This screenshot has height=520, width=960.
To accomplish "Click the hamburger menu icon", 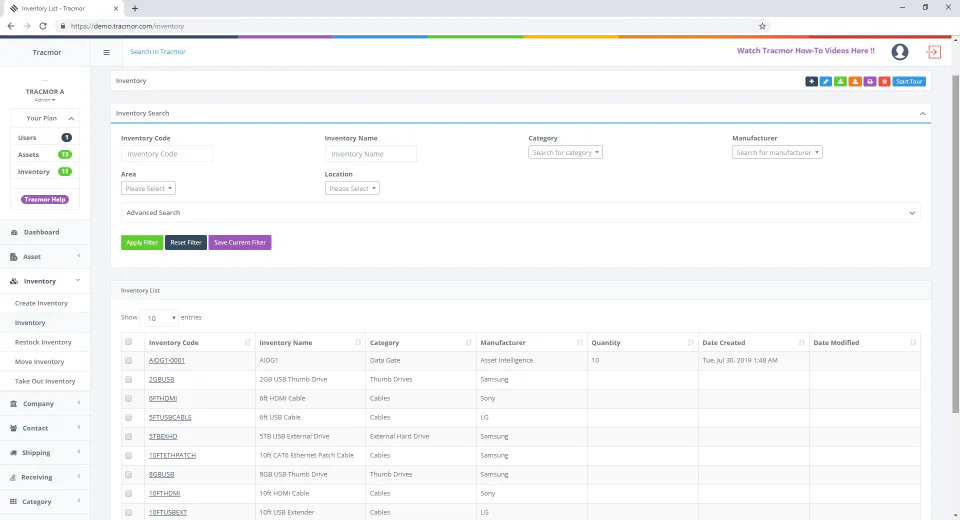I will click(x=107, y=52).
